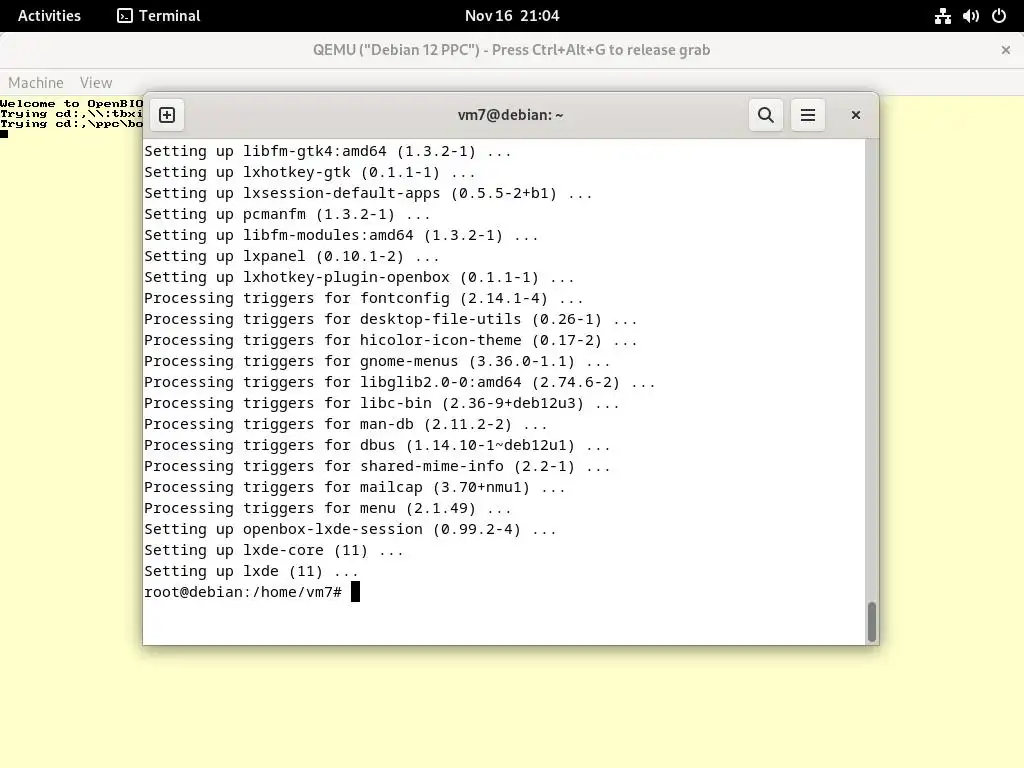This screenshot has height=768, width=1024.
Task: Click 'Processing triggers for dbus' line
Action: pyautogui.click(x=377, y=446)
